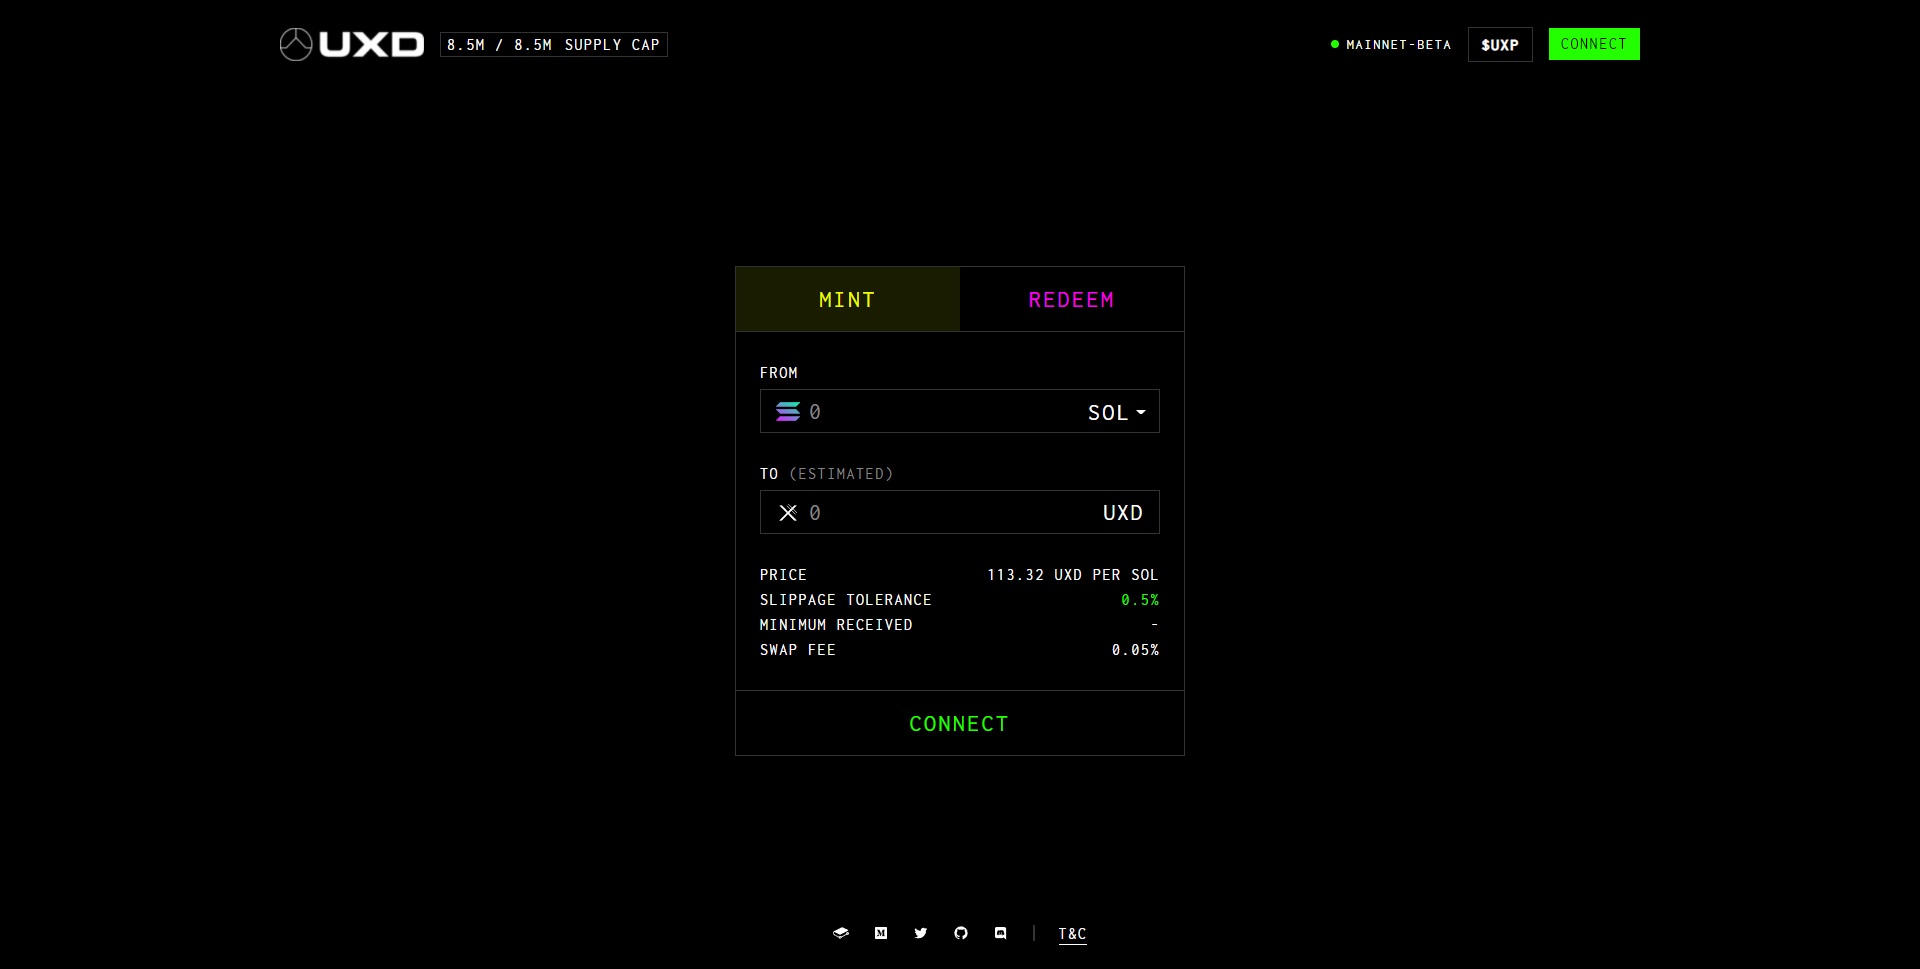Open the Discord icon in footer
1920x969 pixels.
(1001, 933)
